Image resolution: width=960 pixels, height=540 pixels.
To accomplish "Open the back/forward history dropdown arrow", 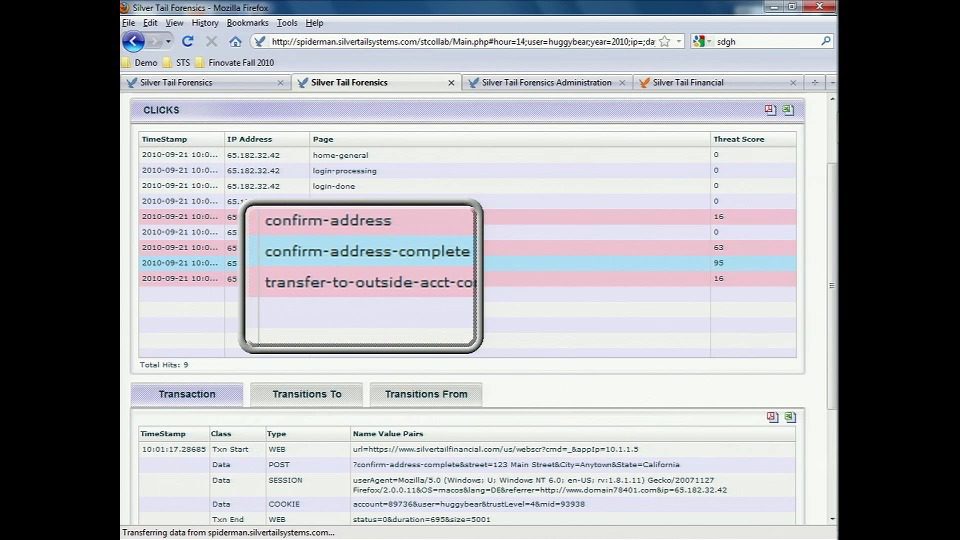I will 168,42.
